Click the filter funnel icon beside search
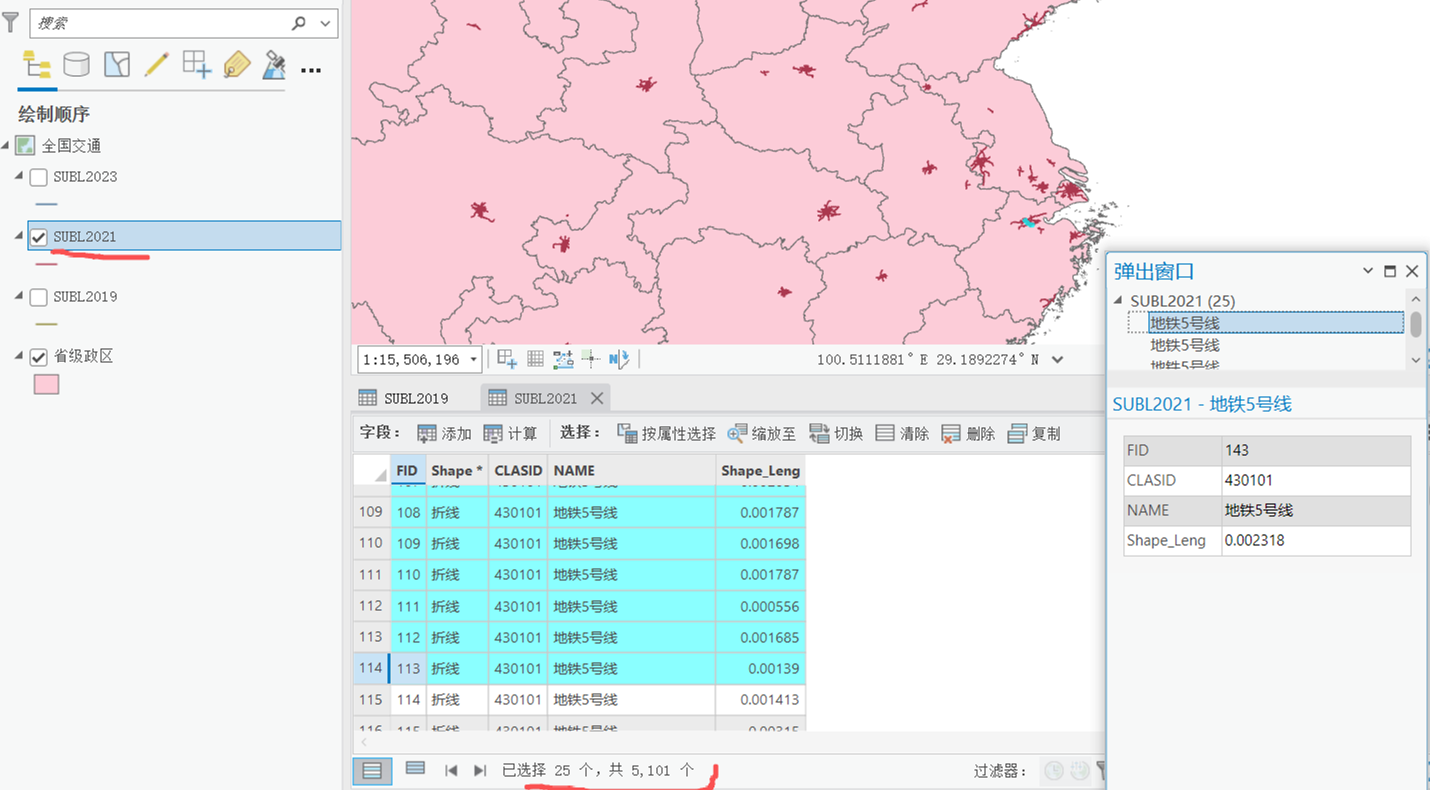This screenshot has height=791, width=1431. pos(10,22)
